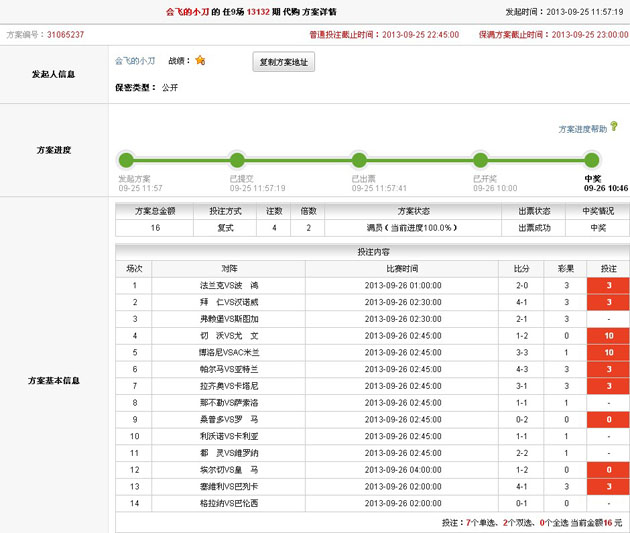
Task: Click the 格拉纳VS巴伦西 match name
Action: (x=229, y=504)
